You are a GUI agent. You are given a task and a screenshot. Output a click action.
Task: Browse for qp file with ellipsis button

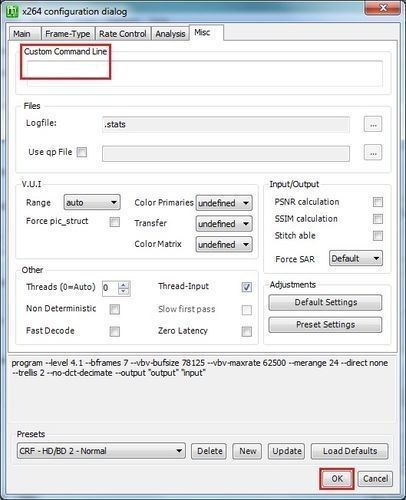373,153
